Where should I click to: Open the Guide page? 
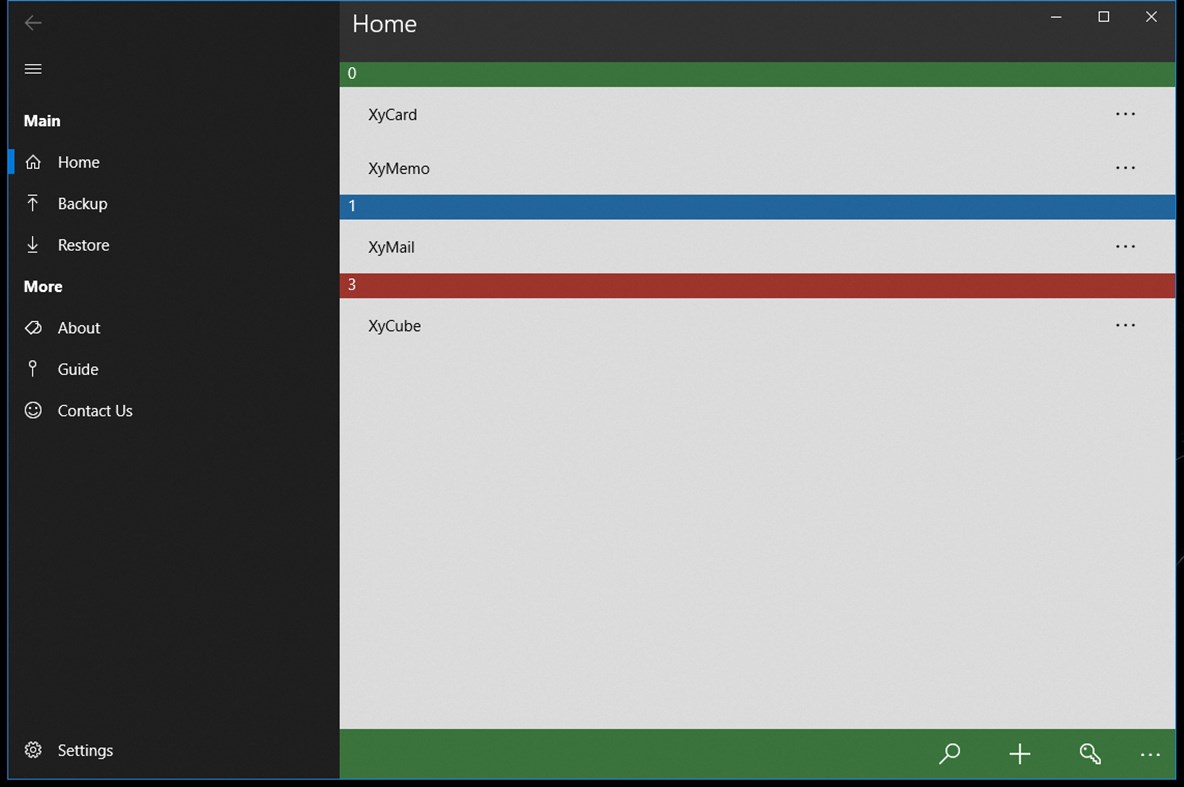[174, 369]
